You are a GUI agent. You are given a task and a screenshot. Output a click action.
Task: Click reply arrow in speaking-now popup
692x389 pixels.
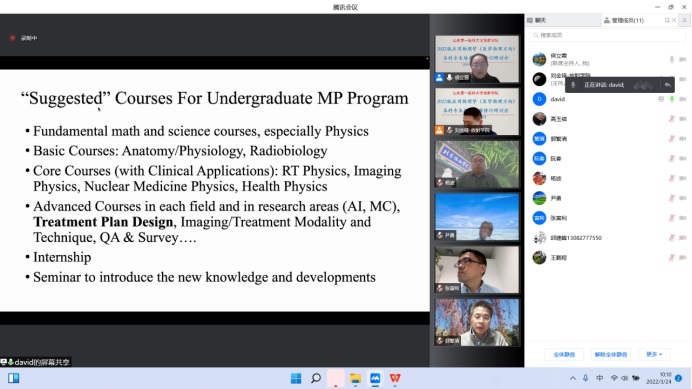click(668, 85)
